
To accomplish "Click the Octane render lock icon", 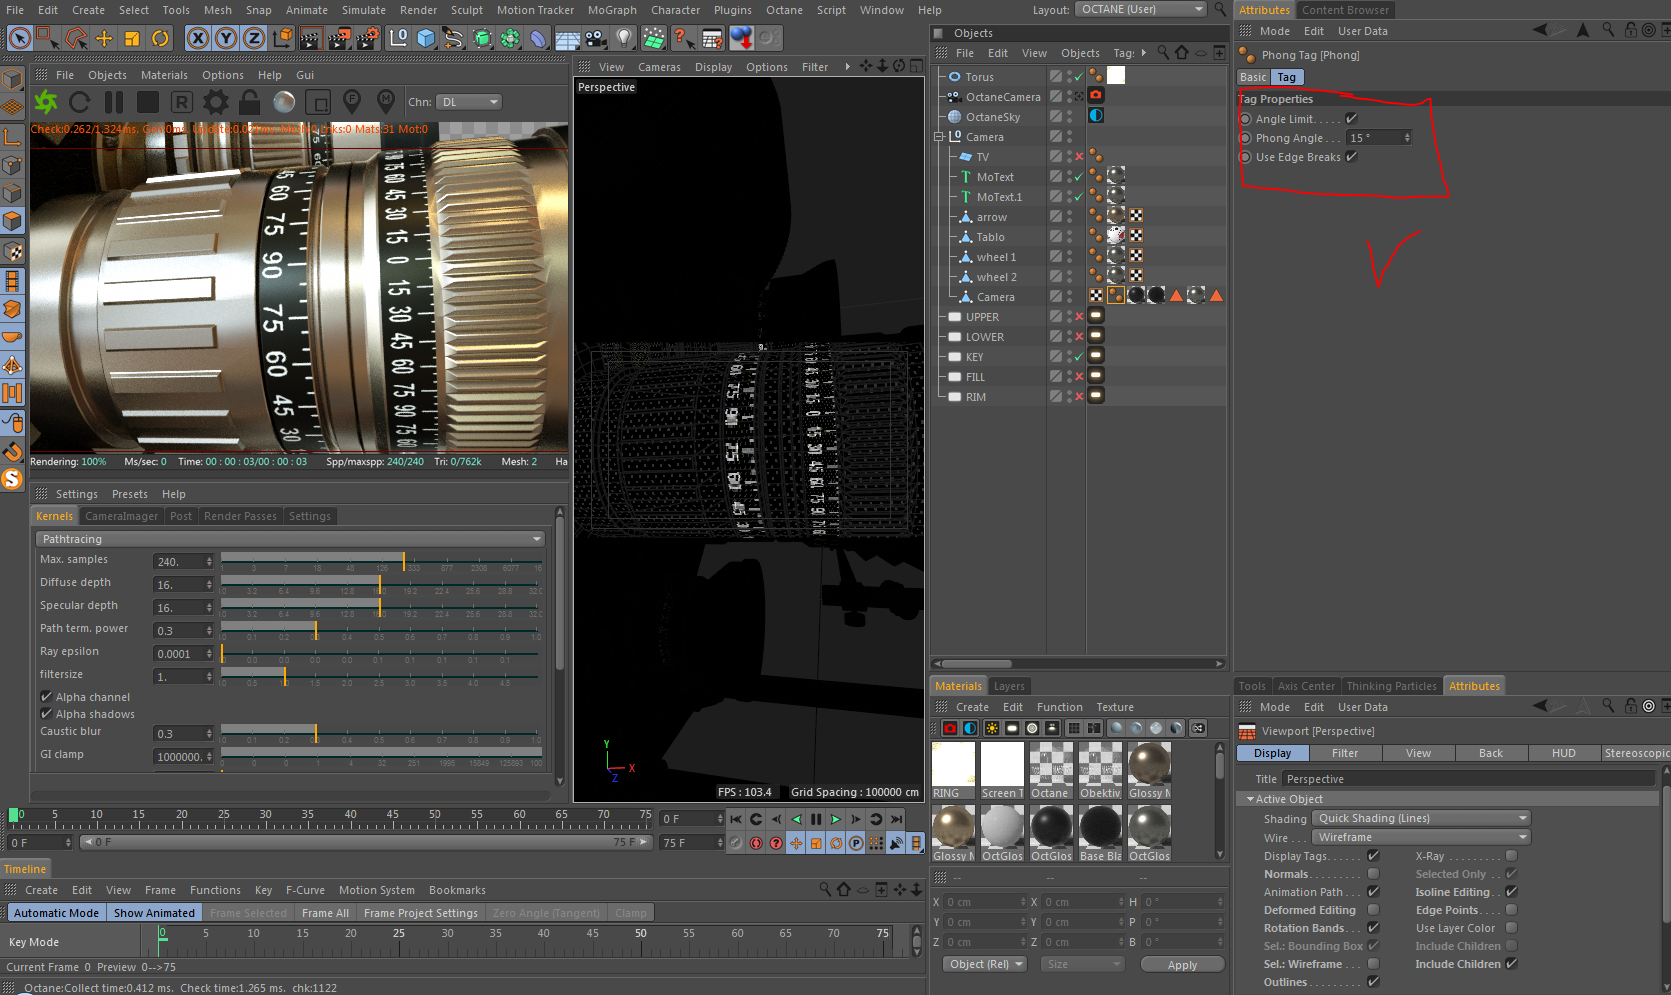I will (249, 102).
